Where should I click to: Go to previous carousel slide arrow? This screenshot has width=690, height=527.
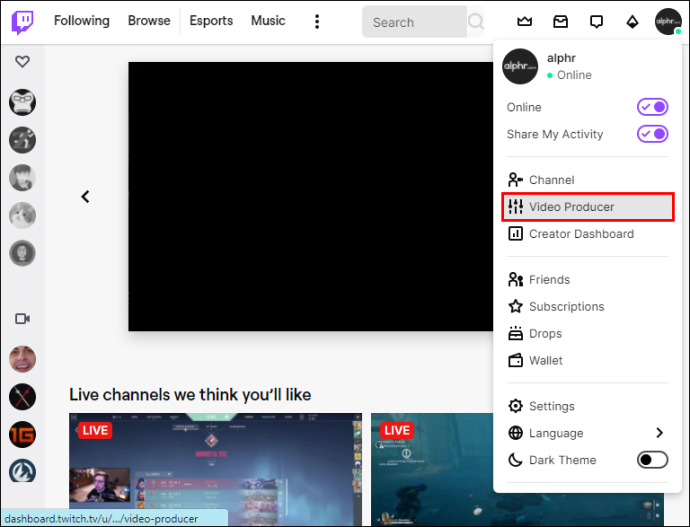85,197
